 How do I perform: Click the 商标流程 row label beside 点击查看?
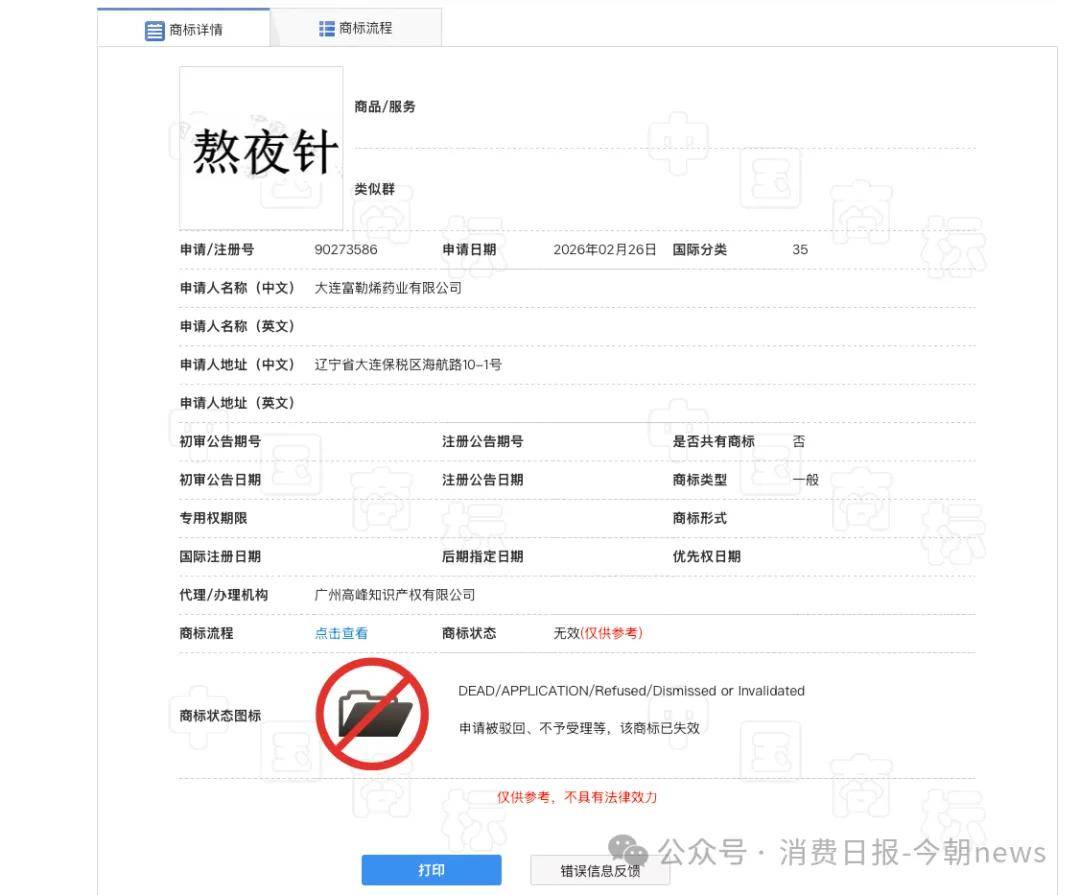207,633
